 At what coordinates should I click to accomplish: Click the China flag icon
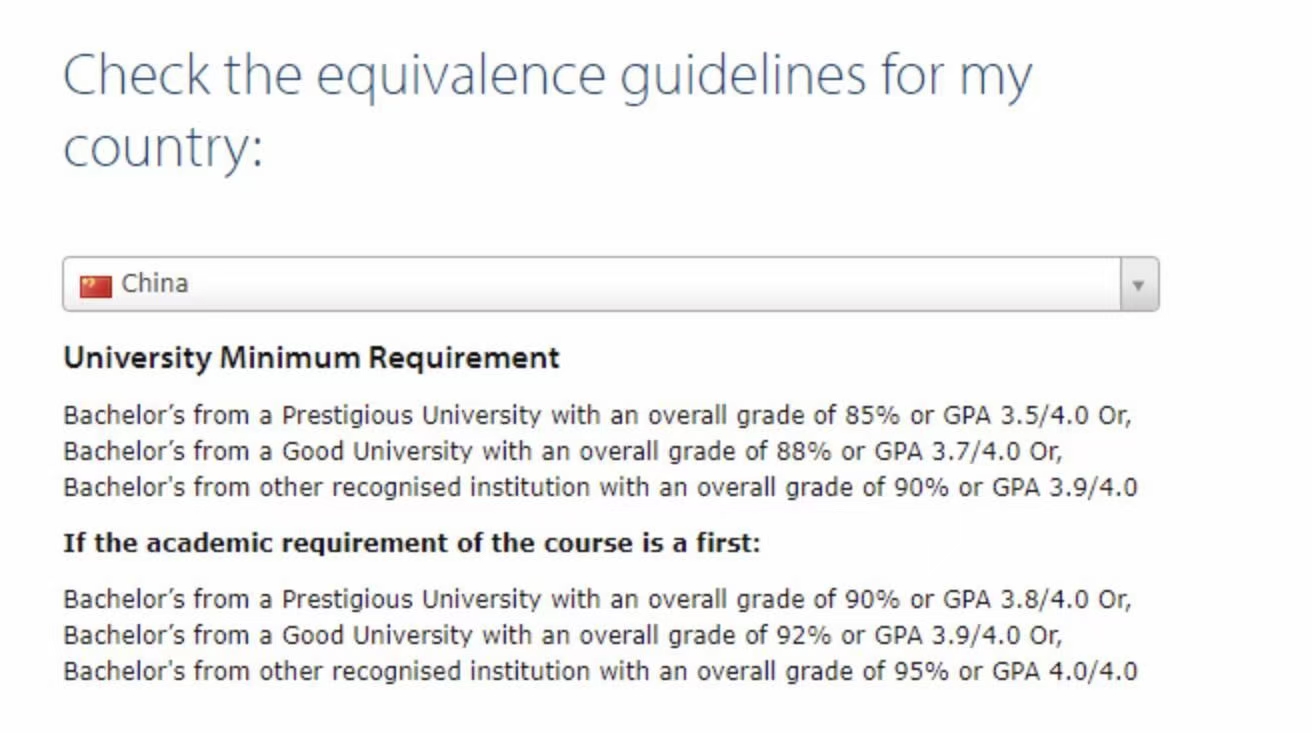point(95,286)
